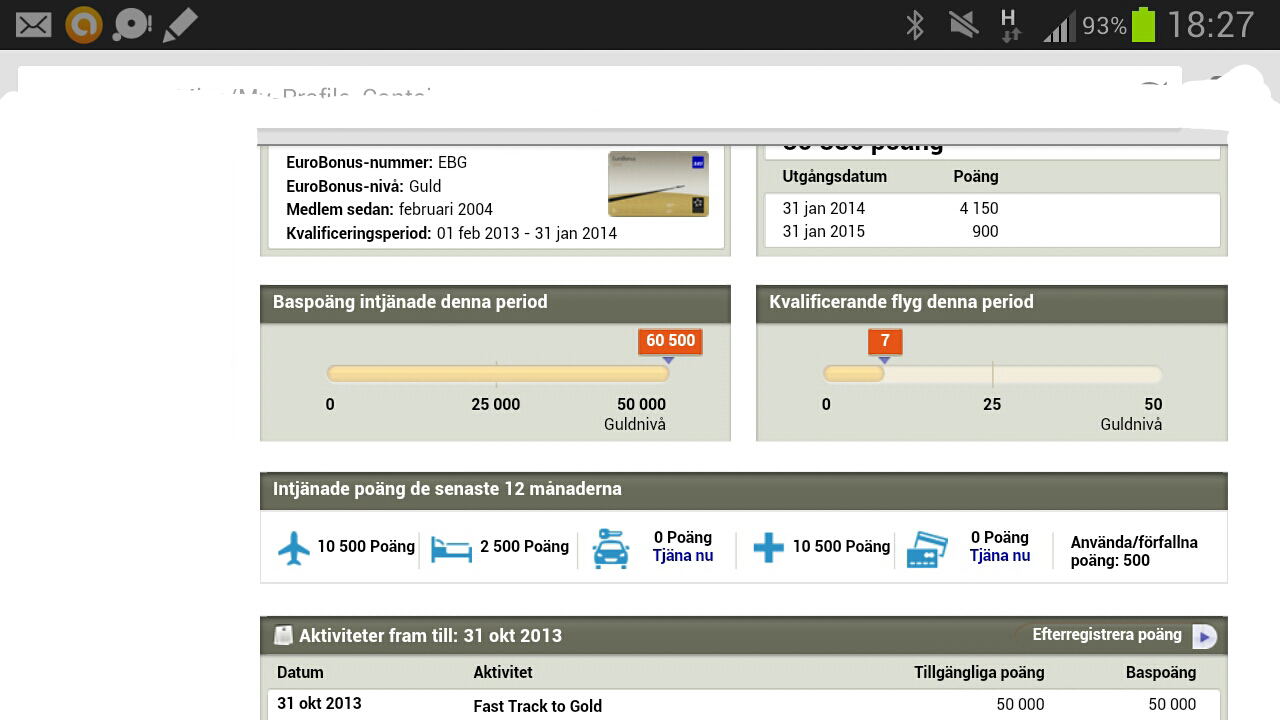Click the 7 qualifying flights marker
Screen dimensions: 1280x720
point(885,341)
